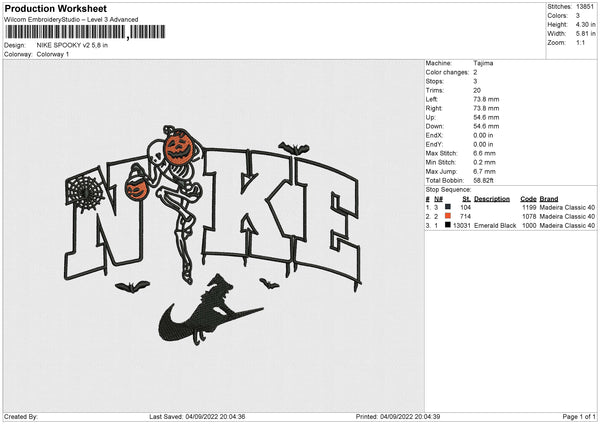
Task: Select the 'Code' column header
Action: pyautogui.click(x=528, y=199)
